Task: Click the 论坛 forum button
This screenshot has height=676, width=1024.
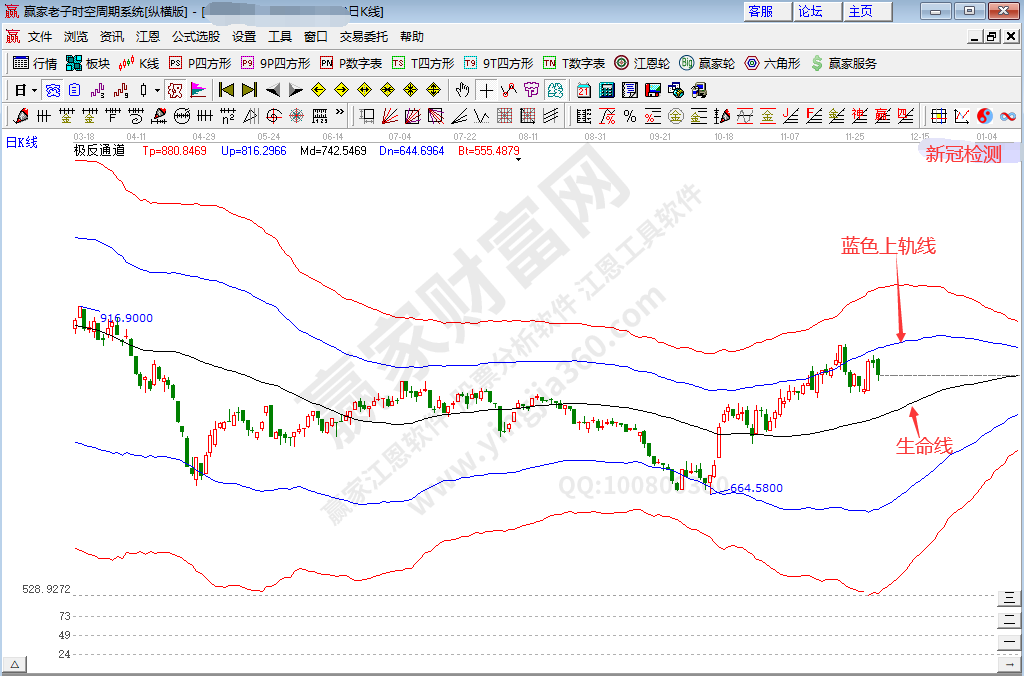Action: 810,11
